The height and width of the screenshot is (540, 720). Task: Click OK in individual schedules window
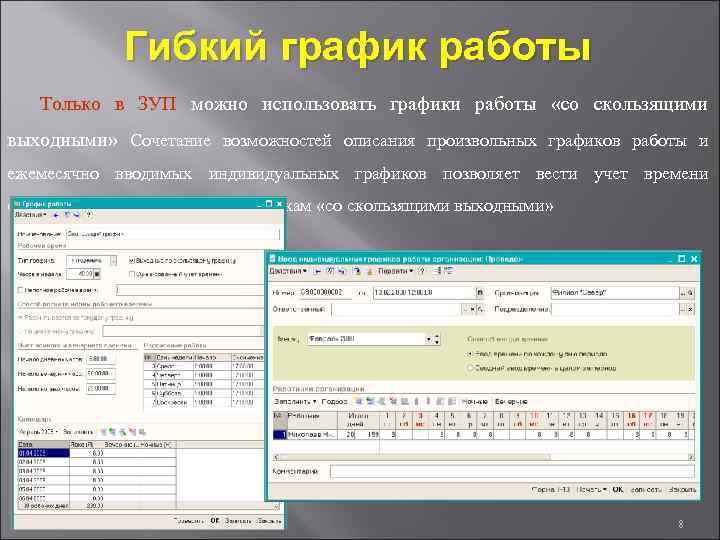click(x=618, y=489)
